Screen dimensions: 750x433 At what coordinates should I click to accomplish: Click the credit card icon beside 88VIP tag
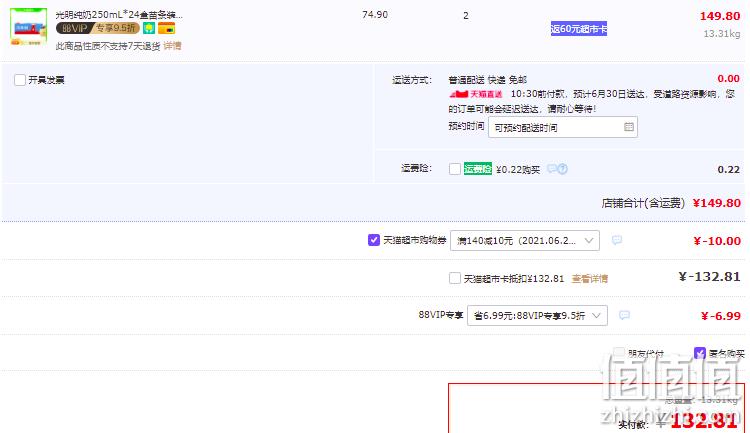click(166, 28)
